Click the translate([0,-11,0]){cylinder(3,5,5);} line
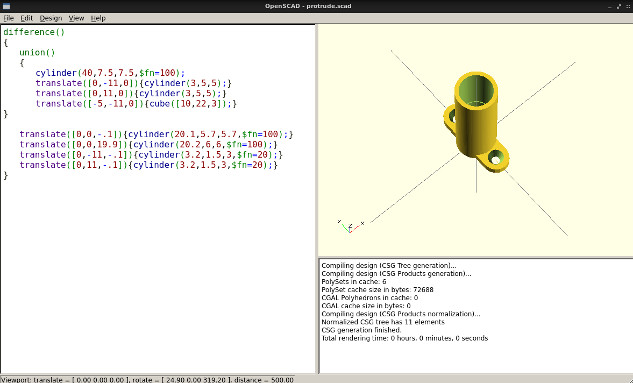This screenshot has height=383, width=633. (134, 83)
